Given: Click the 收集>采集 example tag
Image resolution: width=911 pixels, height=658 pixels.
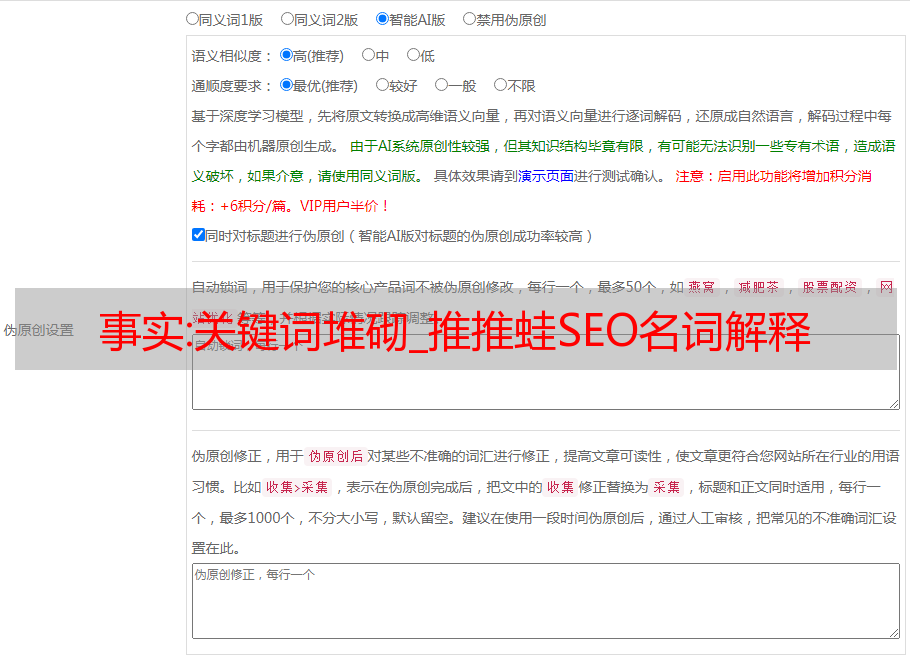Looking at the screenshot, I should click(x=297, y=487).
